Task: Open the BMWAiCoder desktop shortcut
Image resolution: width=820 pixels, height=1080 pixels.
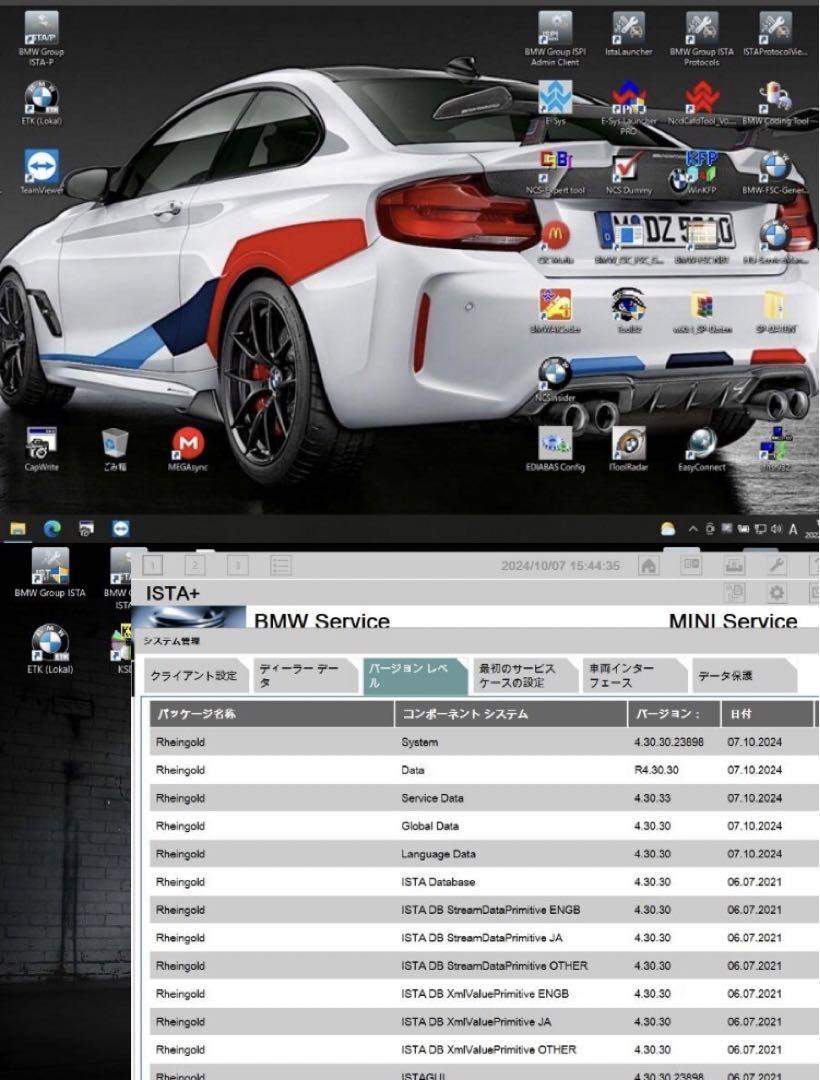Action: 555,311
